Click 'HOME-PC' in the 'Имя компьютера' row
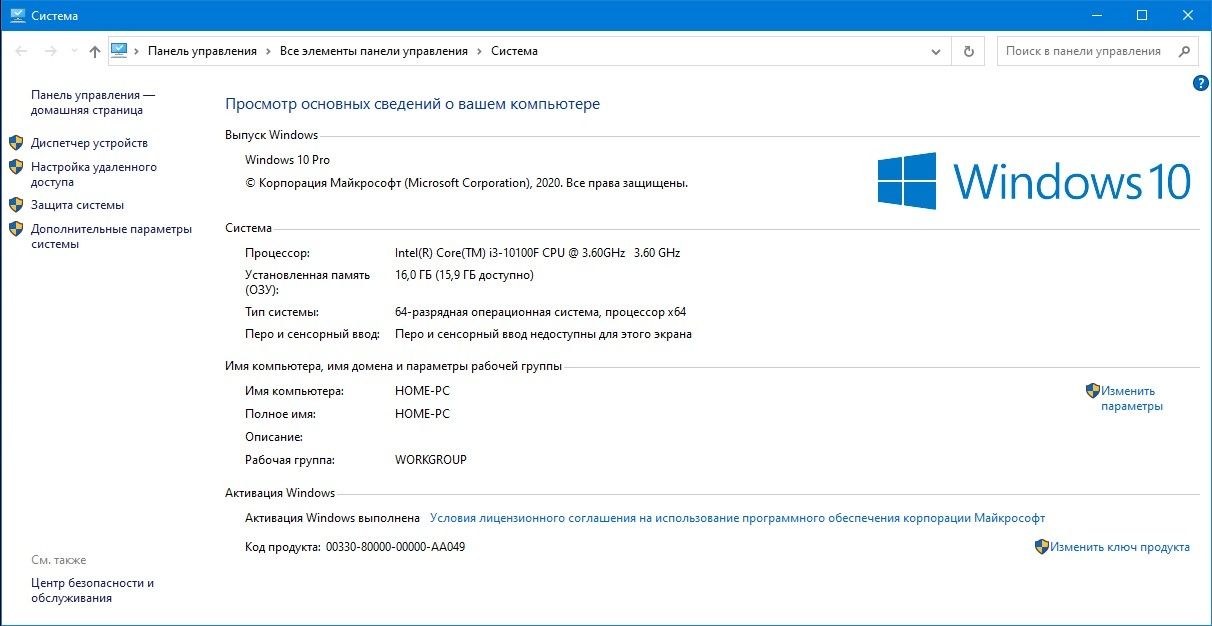1212x626 pixels. [422, 391]
